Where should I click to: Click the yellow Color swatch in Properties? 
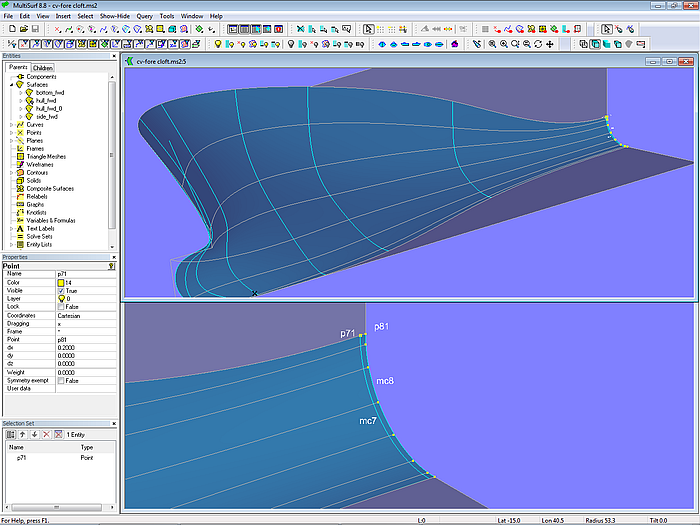(61, 283)
